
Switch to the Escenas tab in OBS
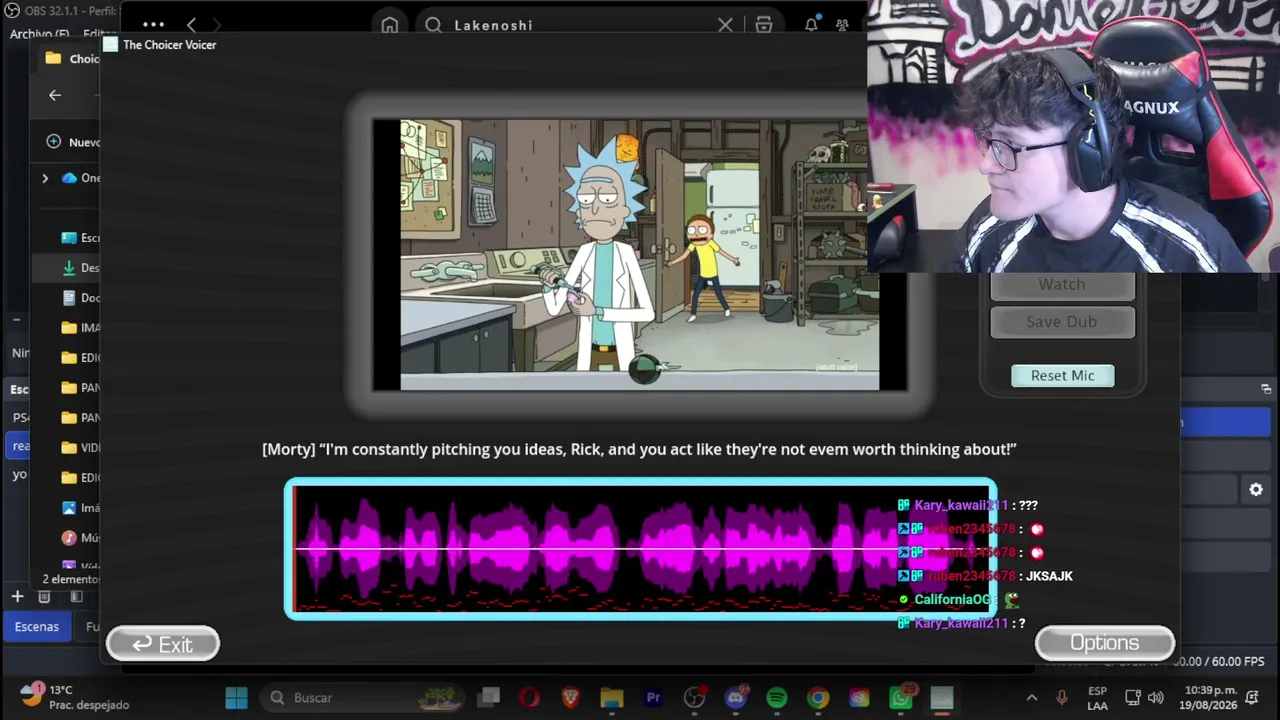(x=37, y=627)
